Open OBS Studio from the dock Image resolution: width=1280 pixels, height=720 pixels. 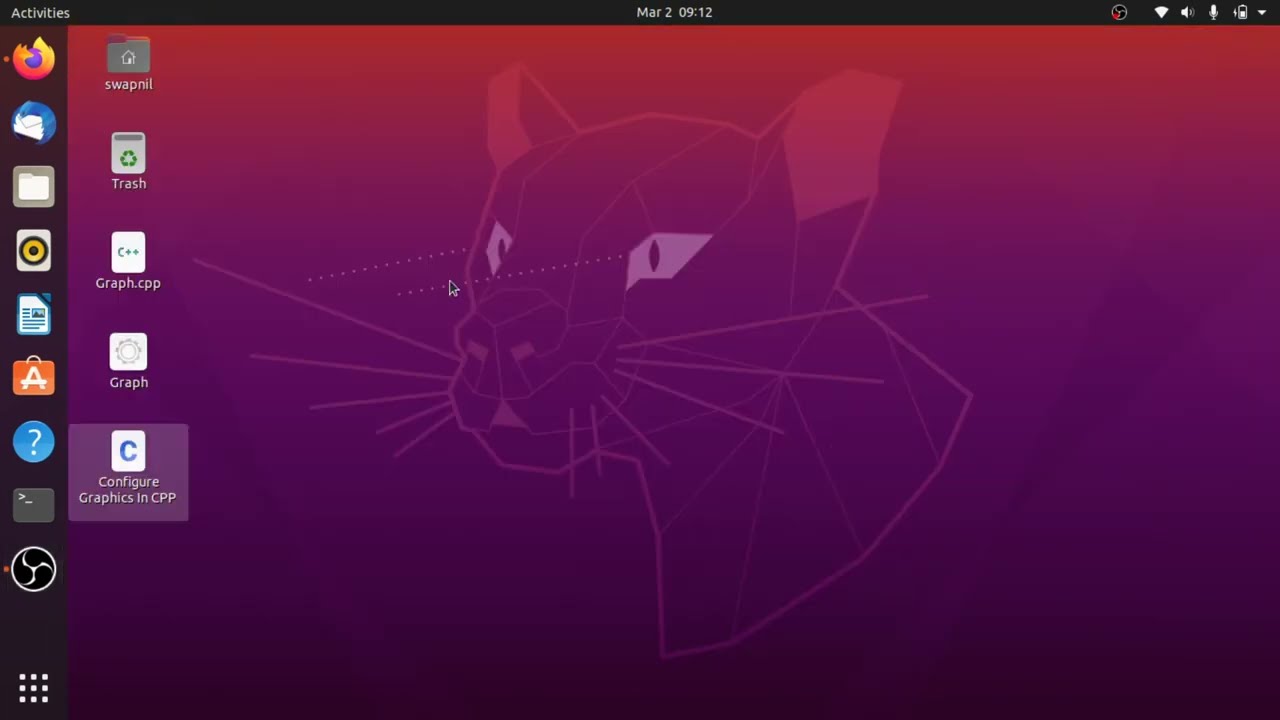(33, 569)
